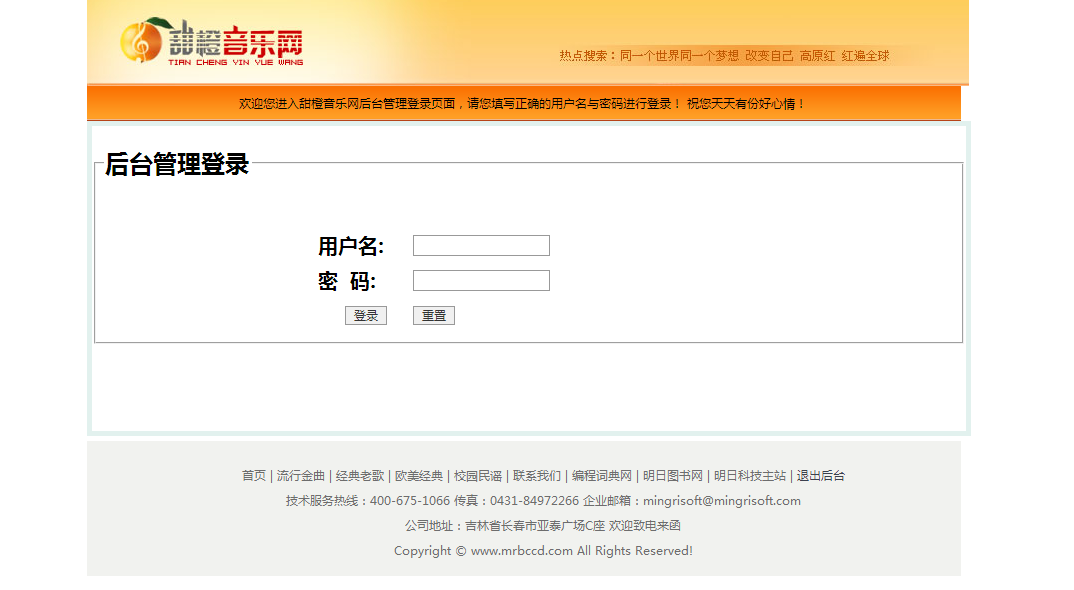Image resolution: width=1074 pixels, height=590 pixels.
Task: Click the Copyright www.mrbccd.com line
Action: point(543,551)
